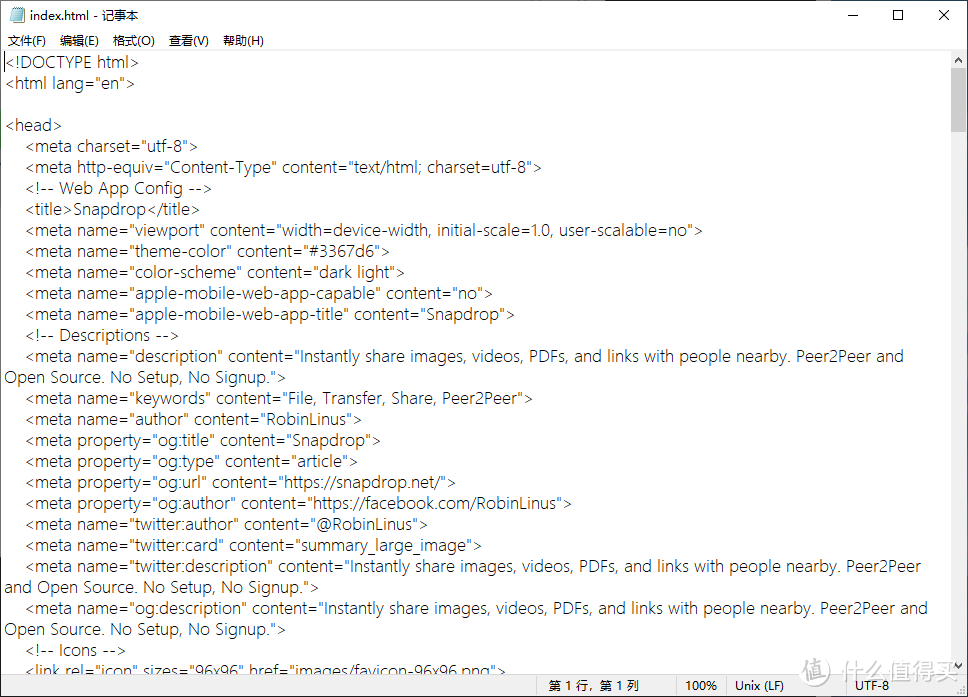Click the <head> tag line
The width and height of the screenshot is (968, 697).
pyautogui.click(x=33, y=125)
